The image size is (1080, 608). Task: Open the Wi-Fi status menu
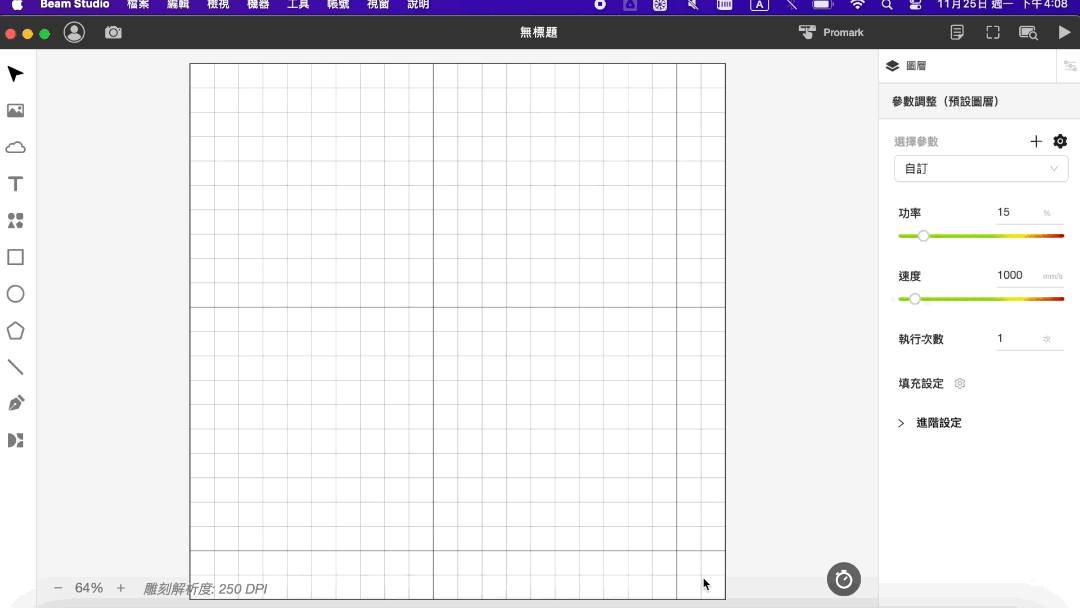pos(857,4)
